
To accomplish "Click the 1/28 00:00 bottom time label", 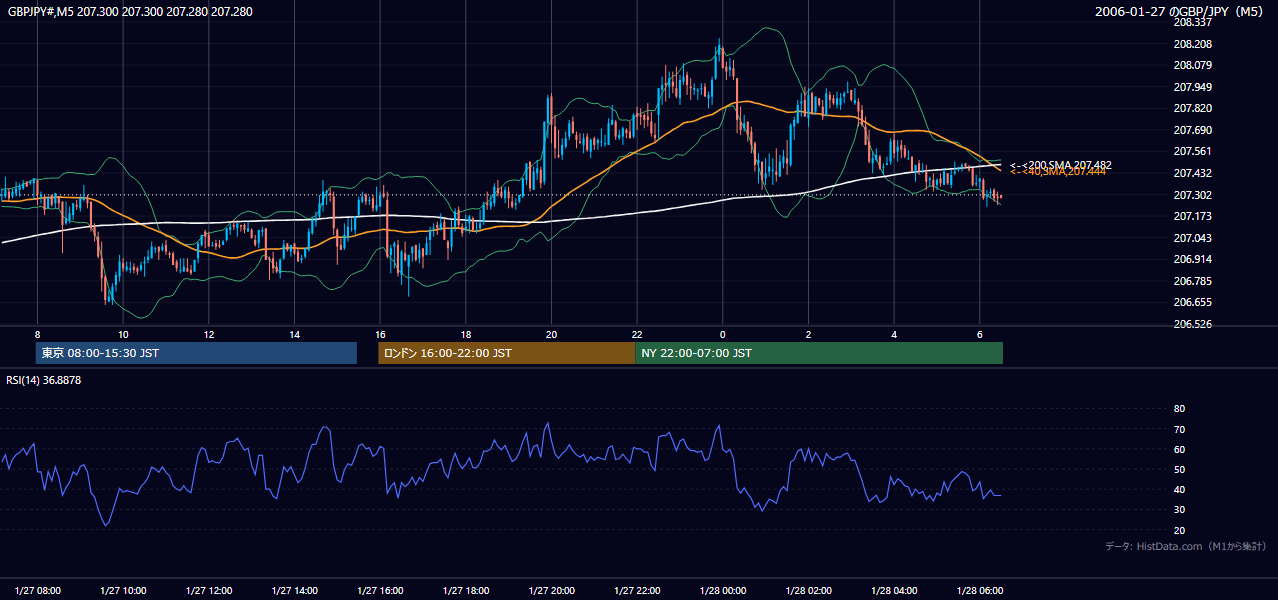I will coord(723,591).
